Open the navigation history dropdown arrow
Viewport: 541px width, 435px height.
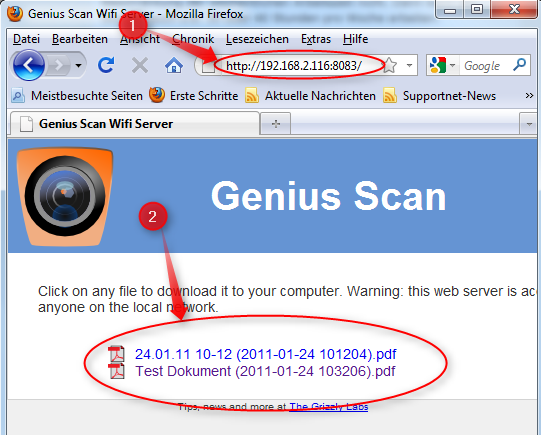tap(79, 65)
